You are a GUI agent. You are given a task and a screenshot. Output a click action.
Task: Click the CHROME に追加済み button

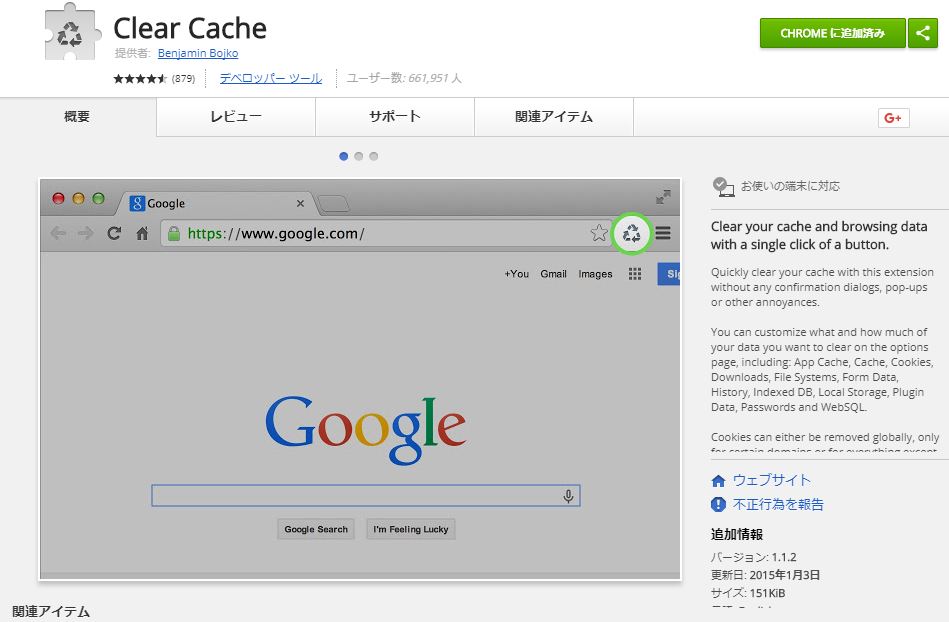coord(833,33)
